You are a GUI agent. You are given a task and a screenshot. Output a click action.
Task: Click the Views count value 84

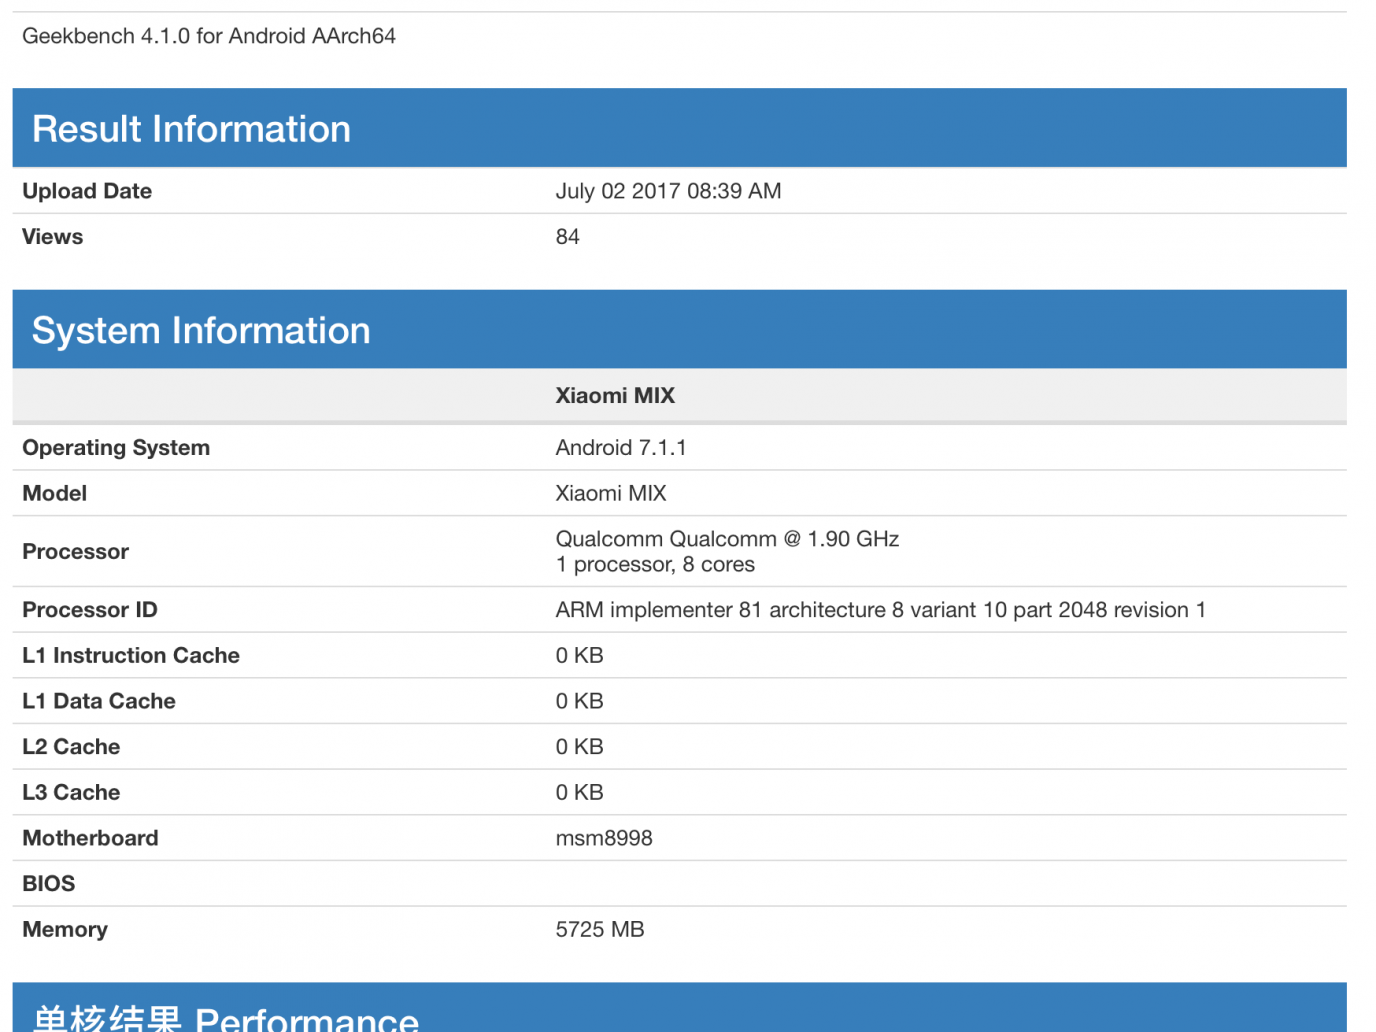coord(567,237)
